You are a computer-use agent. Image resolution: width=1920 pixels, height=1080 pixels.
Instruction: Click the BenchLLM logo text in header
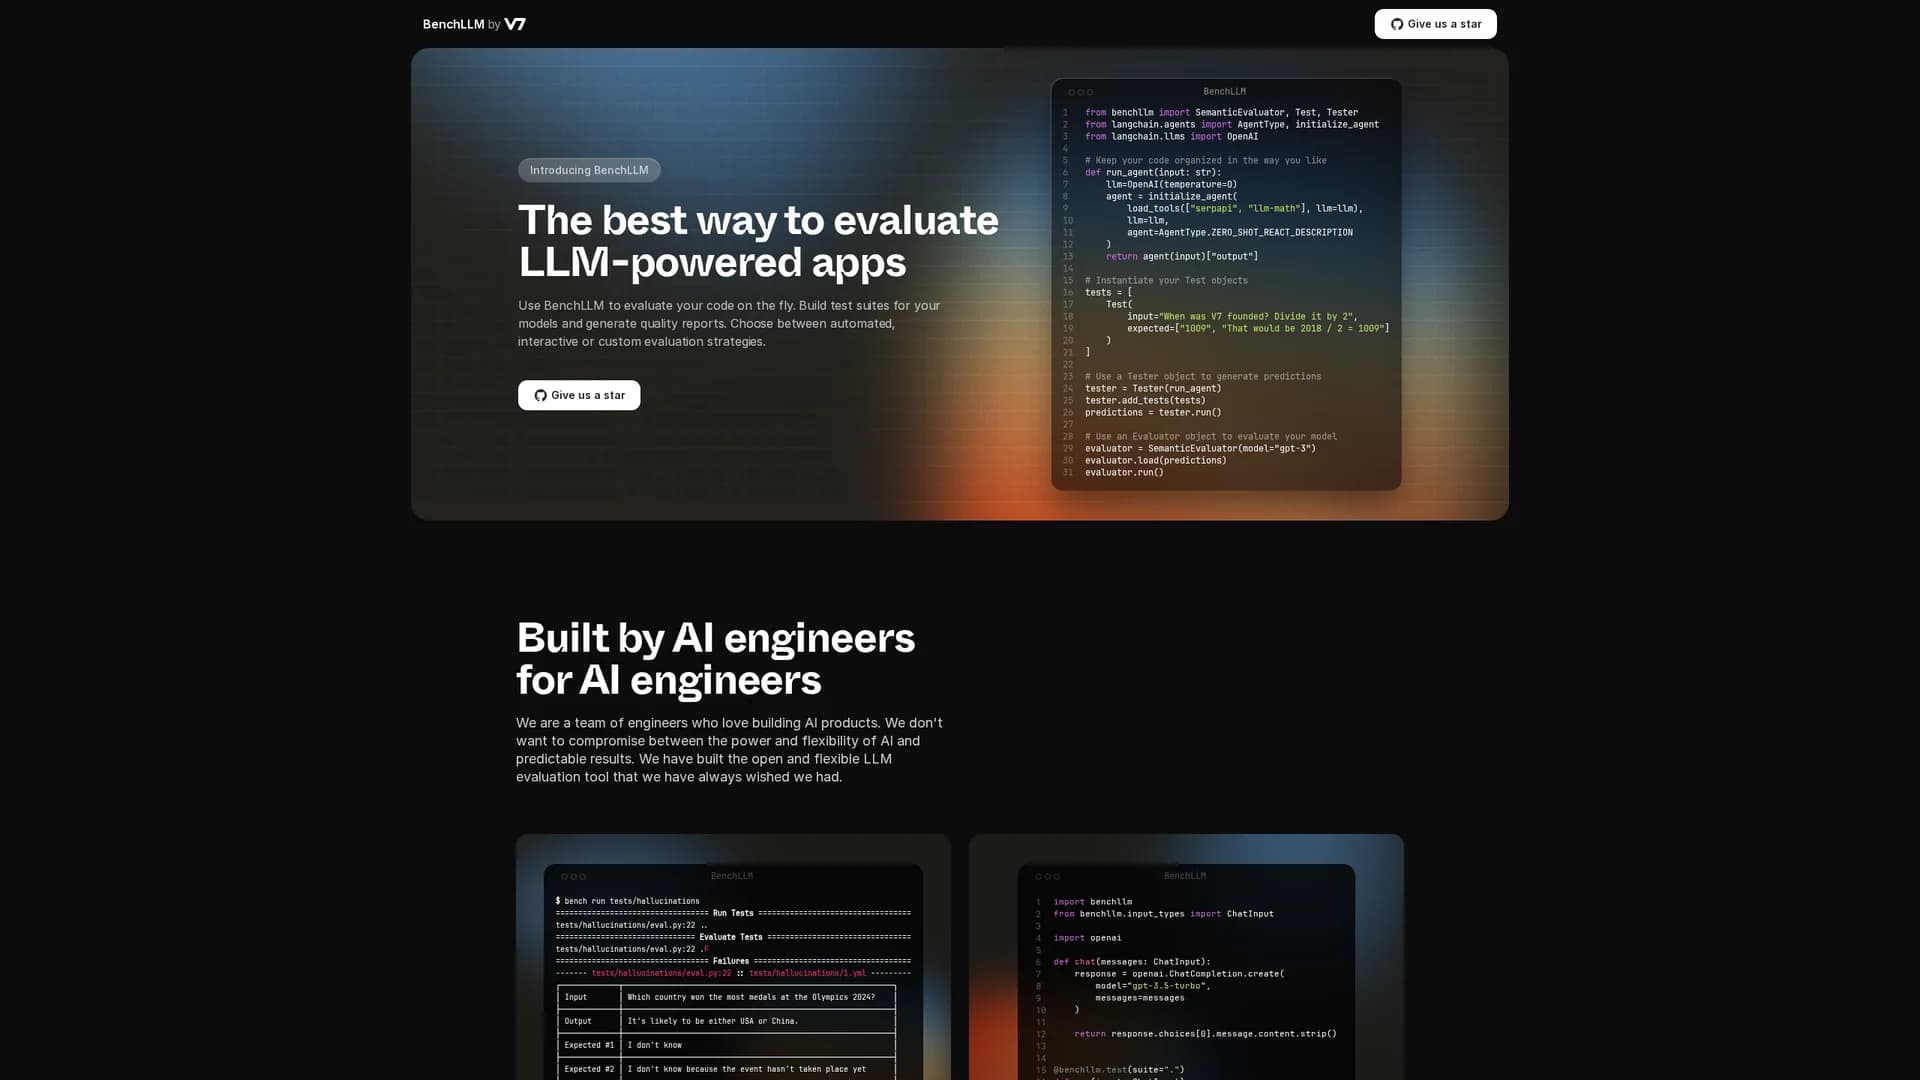coord(453,24)
